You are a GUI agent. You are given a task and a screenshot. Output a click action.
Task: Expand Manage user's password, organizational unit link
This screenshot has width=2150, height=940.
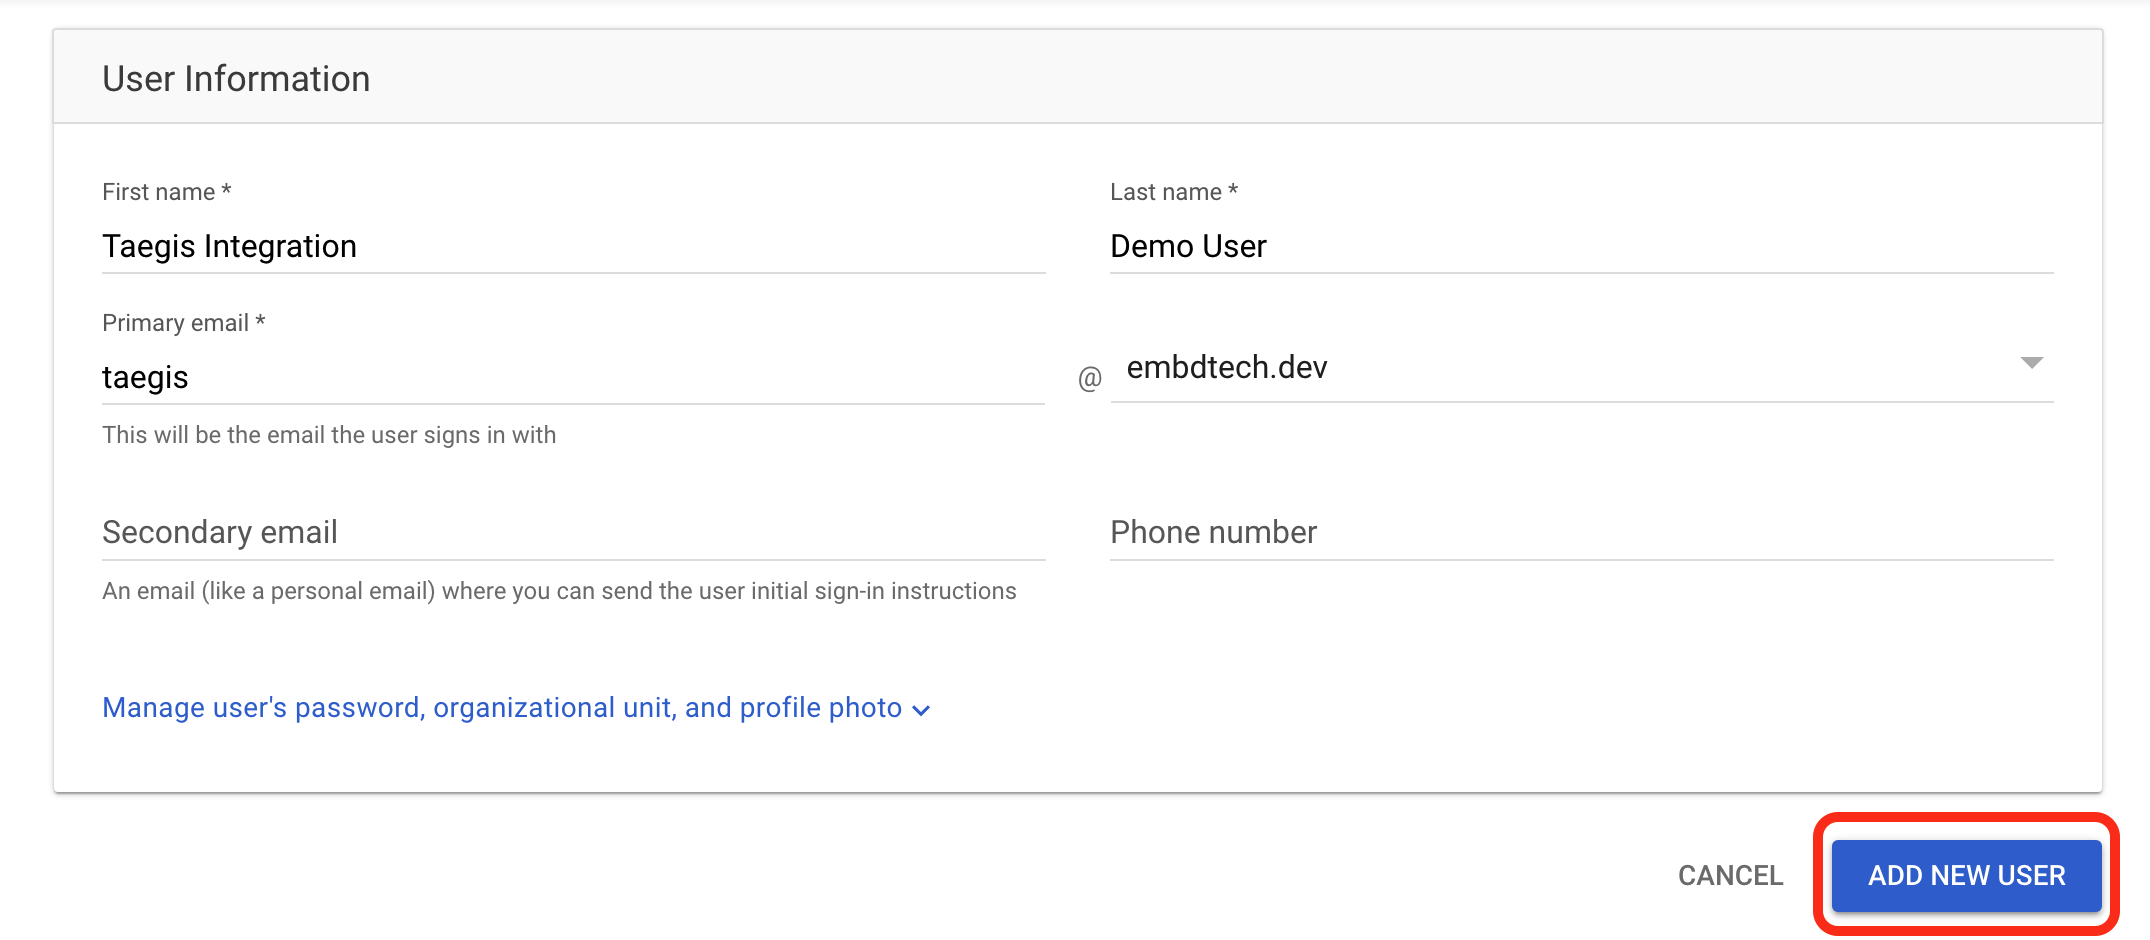point(516,708)
